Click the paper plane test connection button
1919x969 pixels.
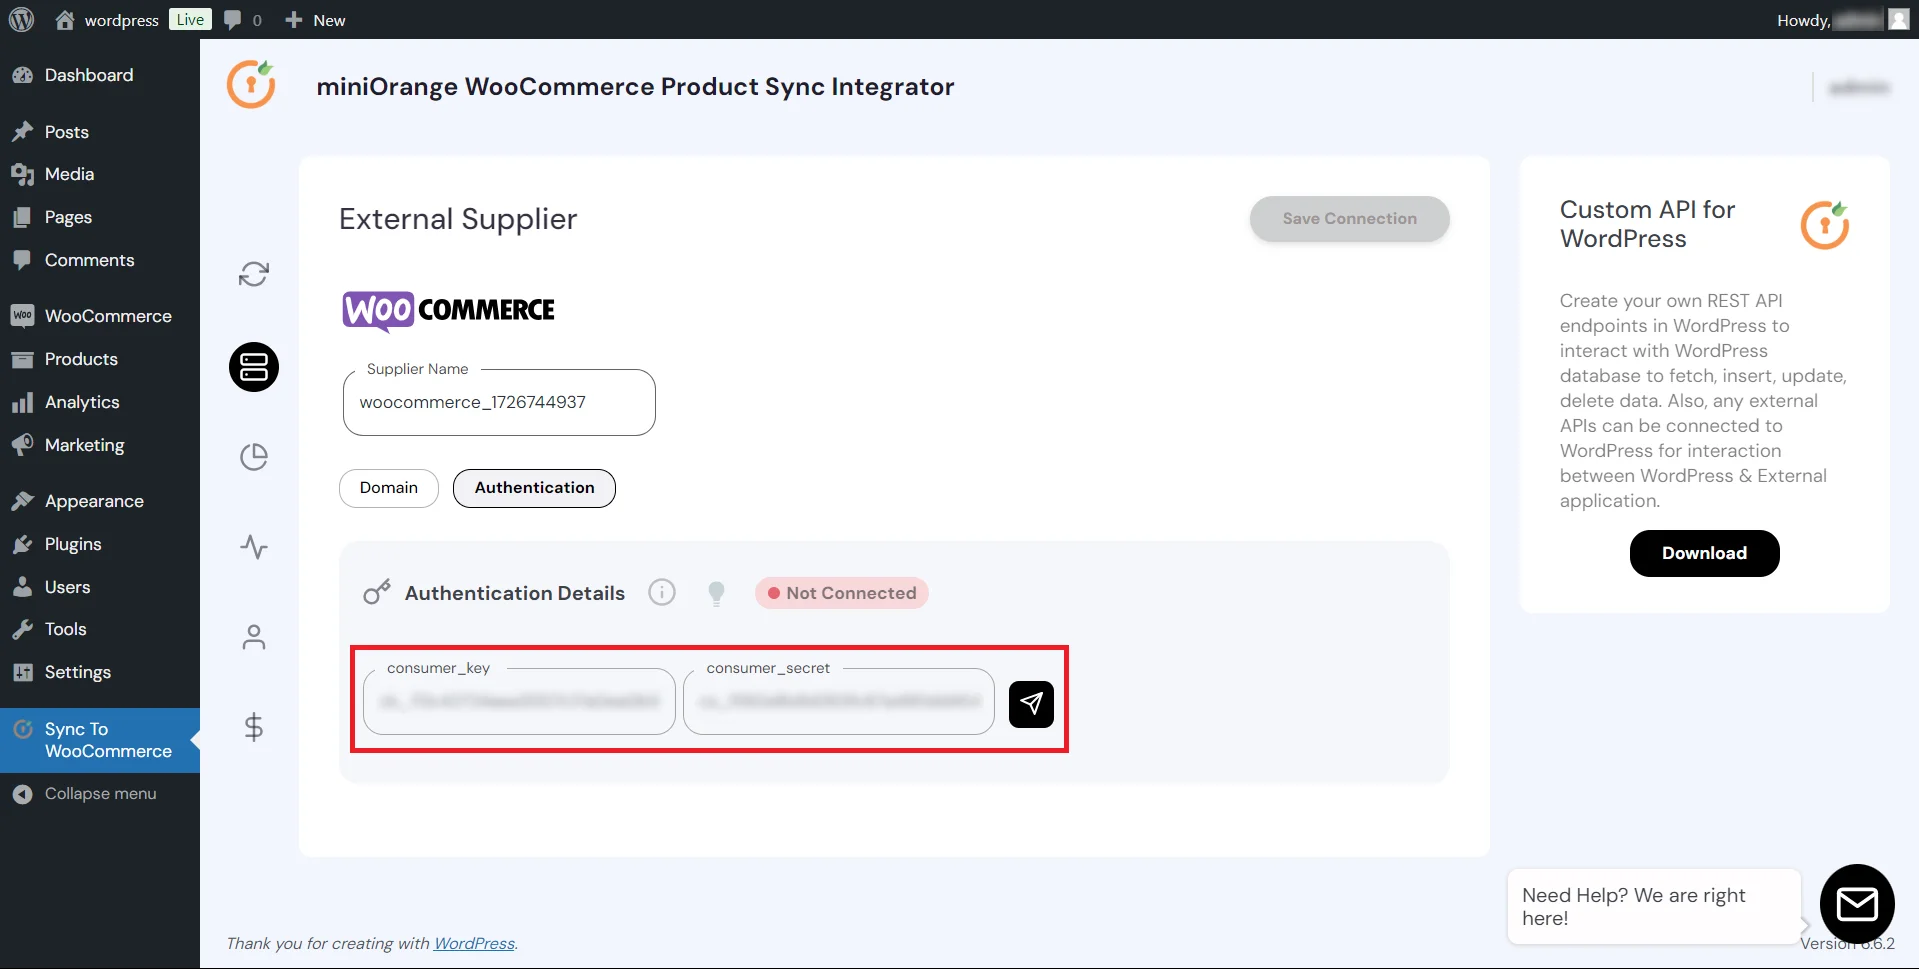1031,704
